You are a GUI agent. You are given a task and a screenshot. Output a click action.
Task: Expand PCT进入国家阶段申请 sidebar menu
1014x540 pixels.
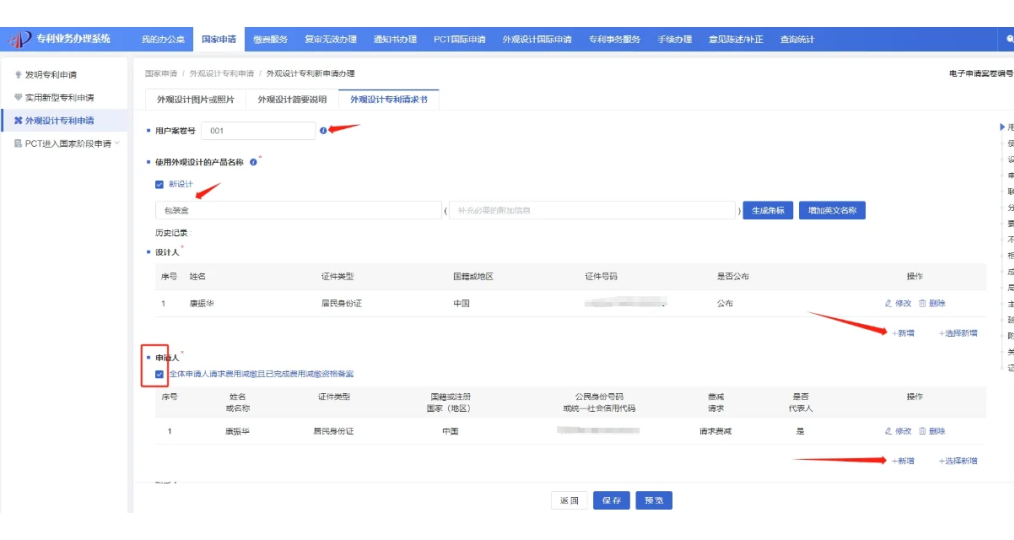(x=67, y=144)
